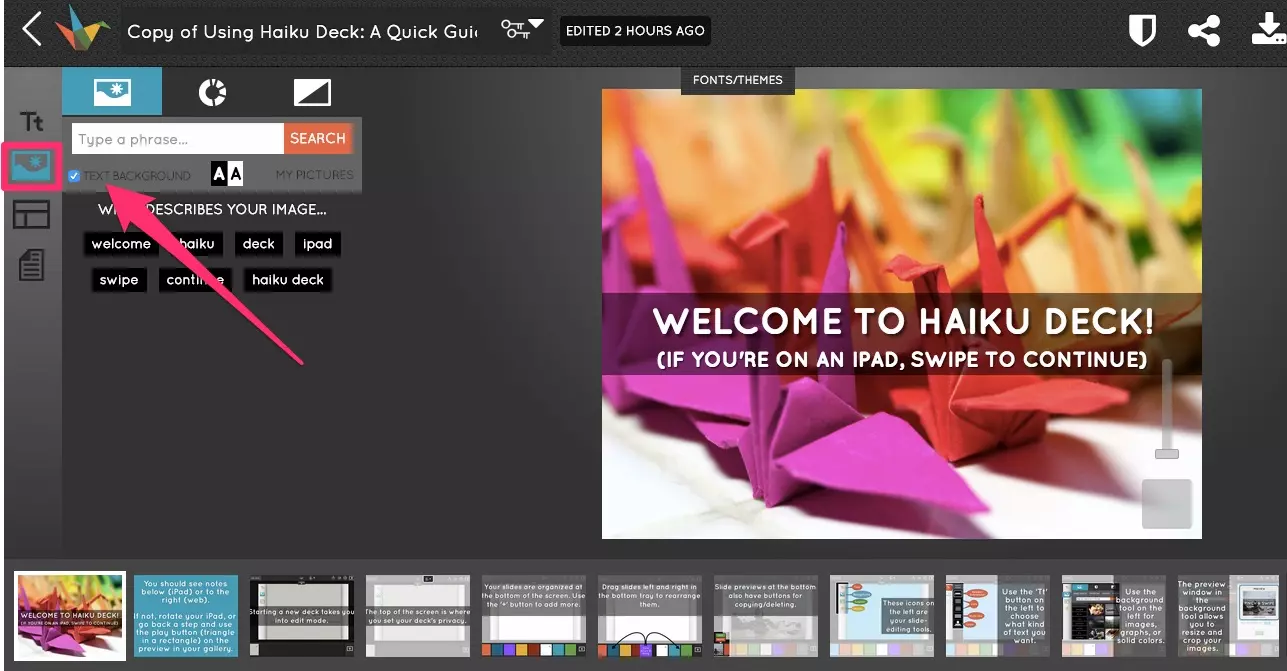
Task: Click the privacy shield icon
Action: click(x=1141, y=31)
